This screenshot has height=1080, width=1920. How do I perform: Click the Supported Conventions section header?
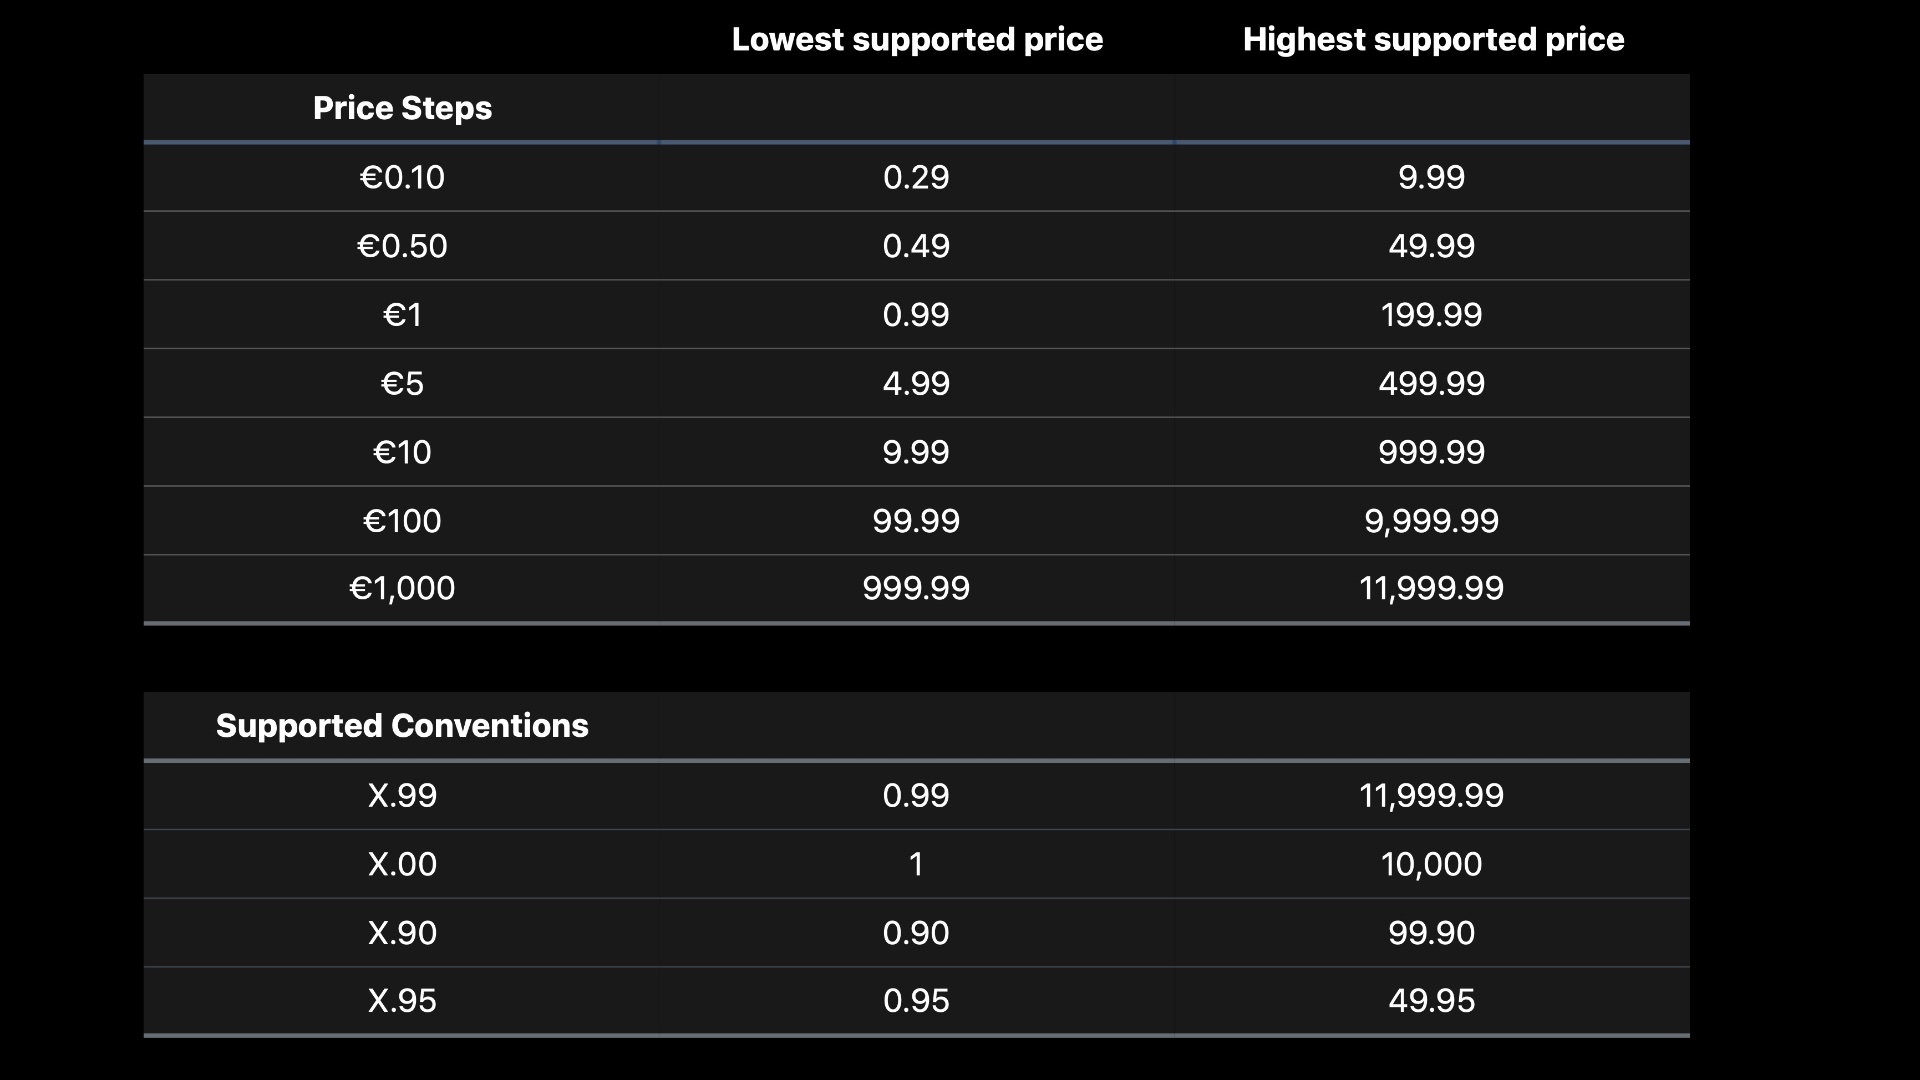click(402, 725)
